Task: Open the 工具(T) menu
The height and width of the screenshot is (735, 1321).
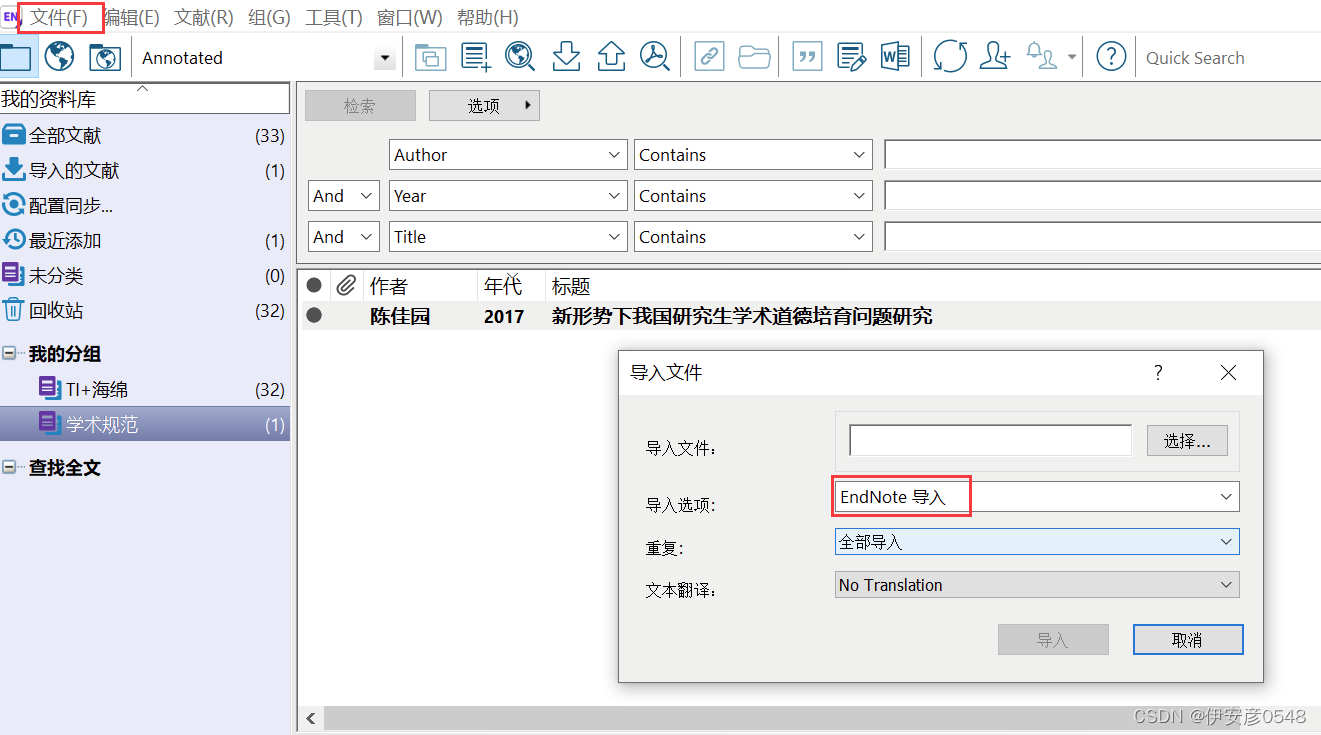Action: (334, 17)
